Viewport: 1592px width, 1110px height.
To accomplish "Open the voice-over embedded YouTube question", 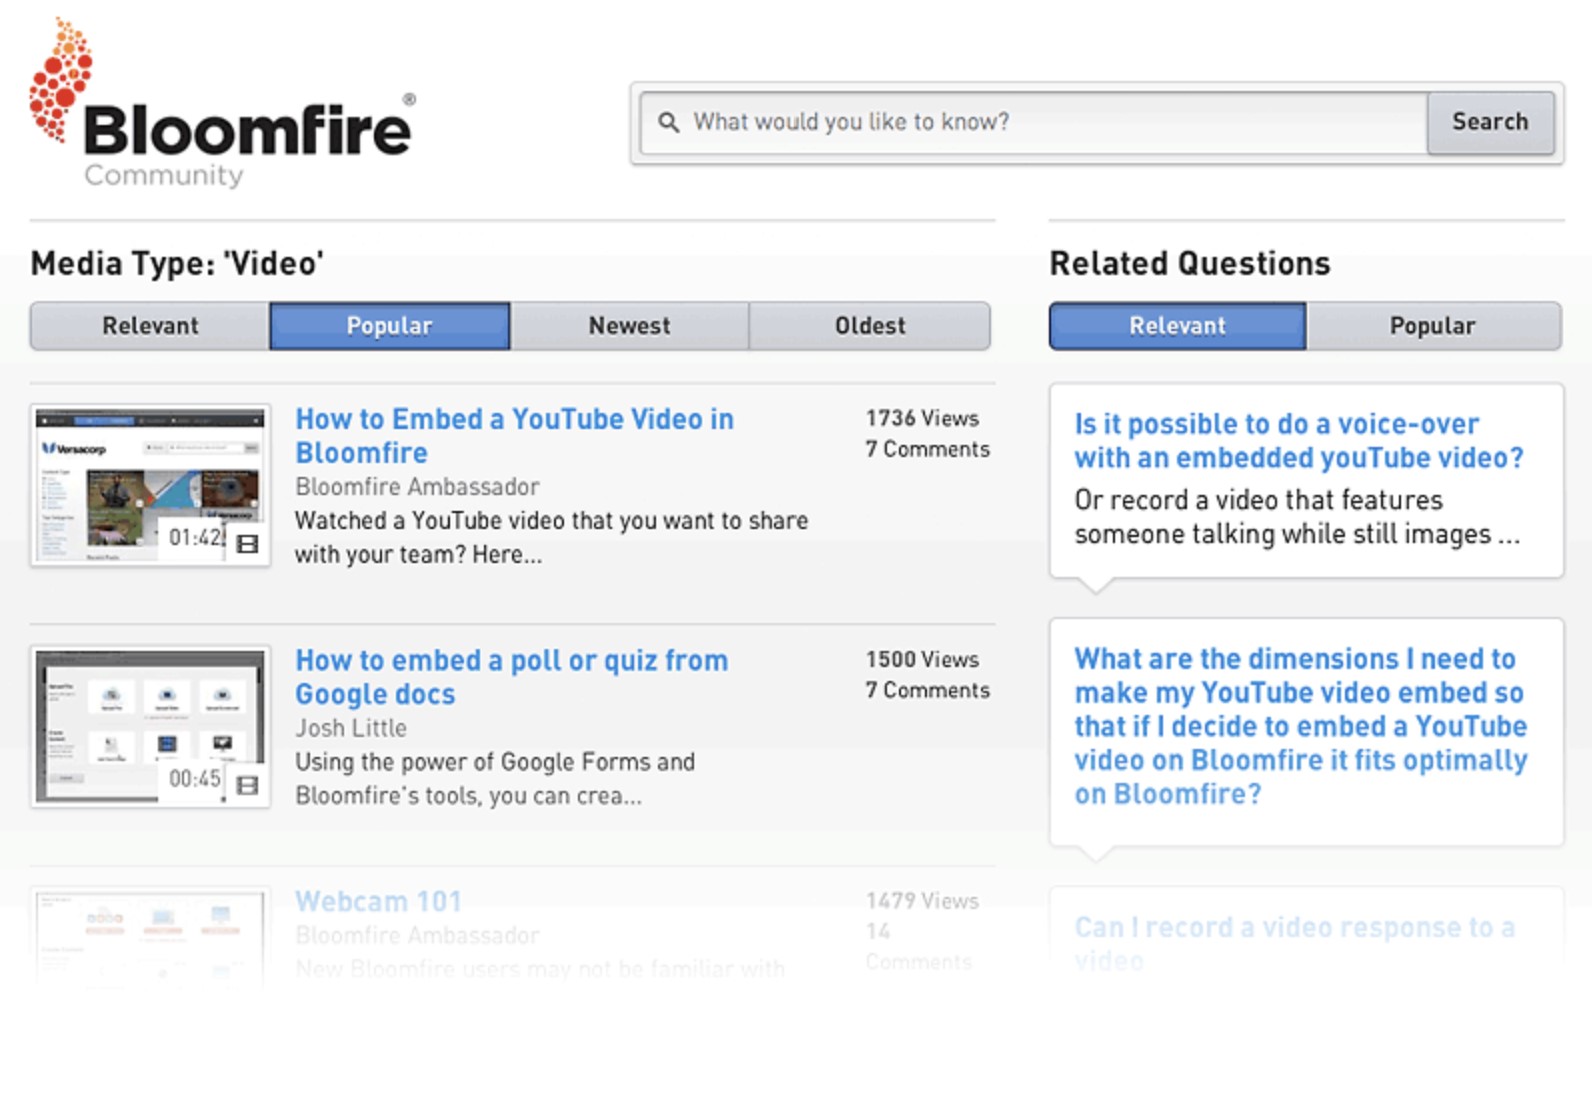I will tap(1298, 440).
